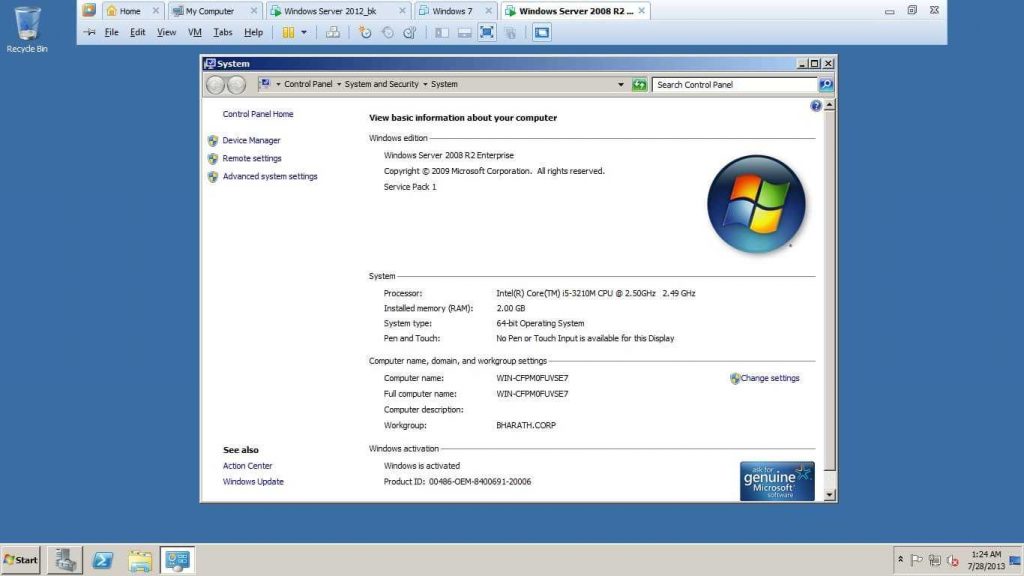Open Control Panel Home link
The width and height of the screenshot is (1024, 576).
coord(258,114)
